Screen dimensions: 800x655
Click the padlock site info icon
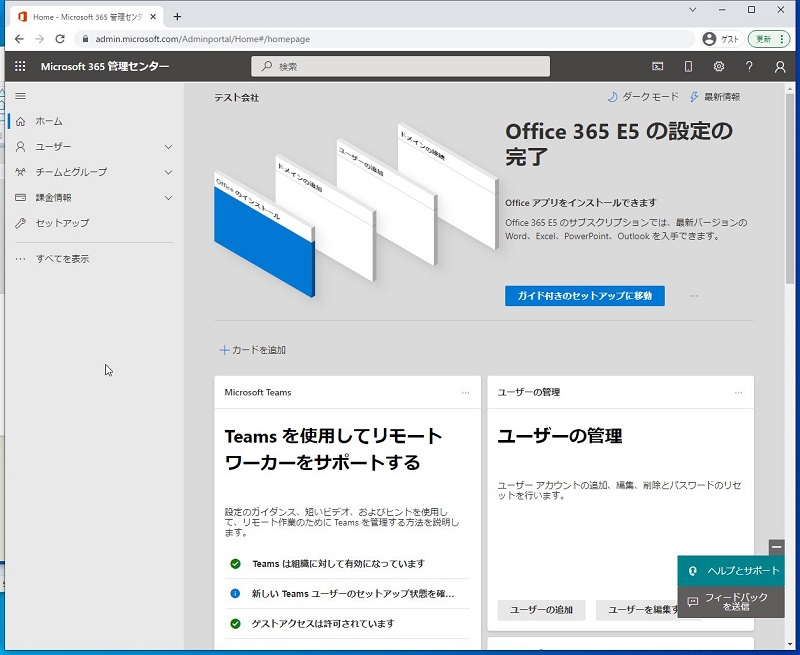click(x=85, y=39)
